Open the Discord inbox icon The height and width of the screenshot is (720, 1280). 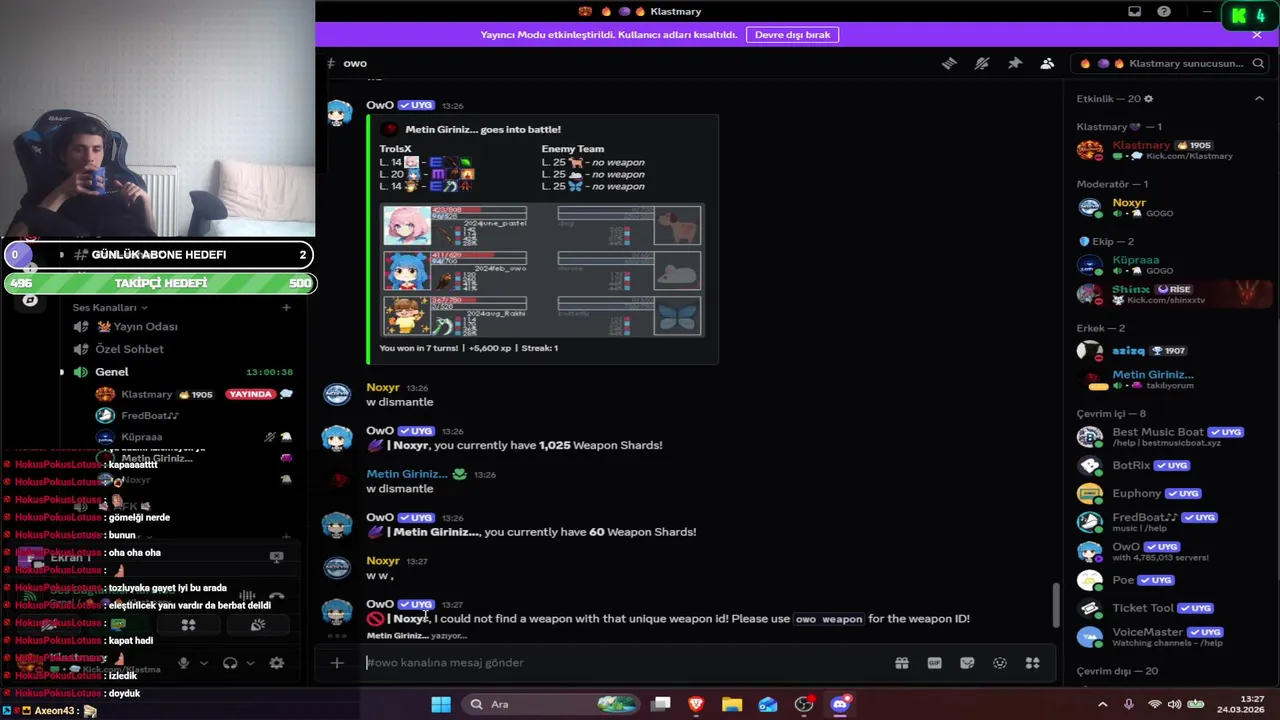(x=1134, y=12)
